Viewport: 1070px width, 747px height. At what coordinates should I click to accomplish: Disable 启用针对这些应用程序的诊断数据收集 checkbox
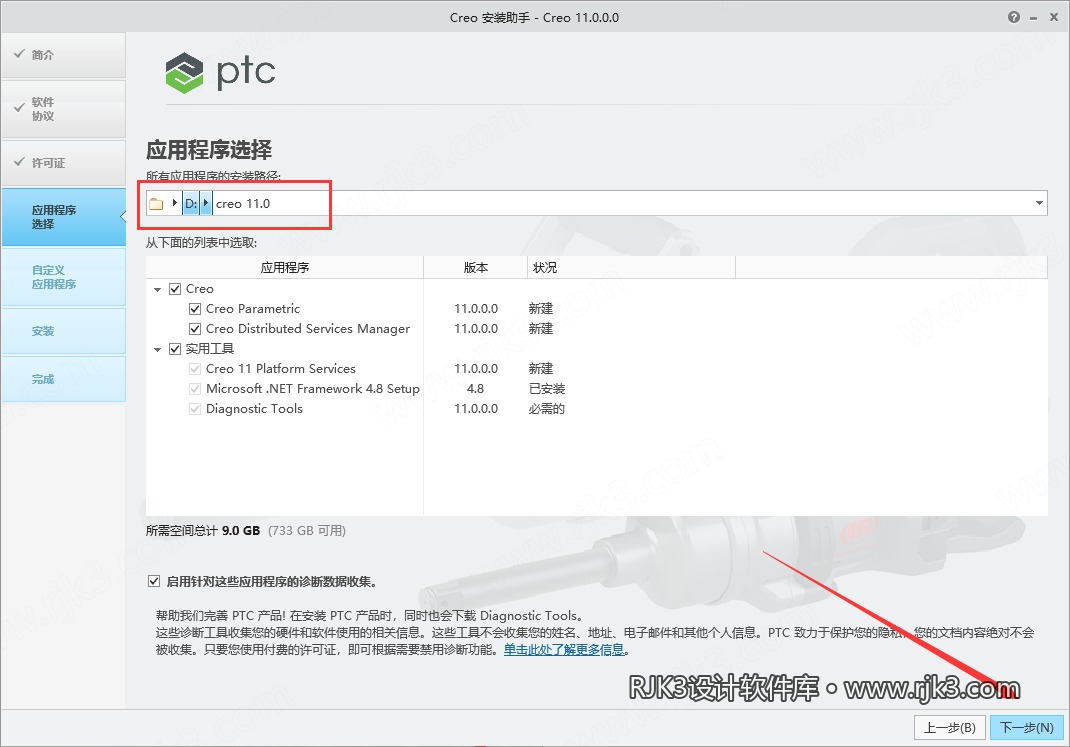154,581
